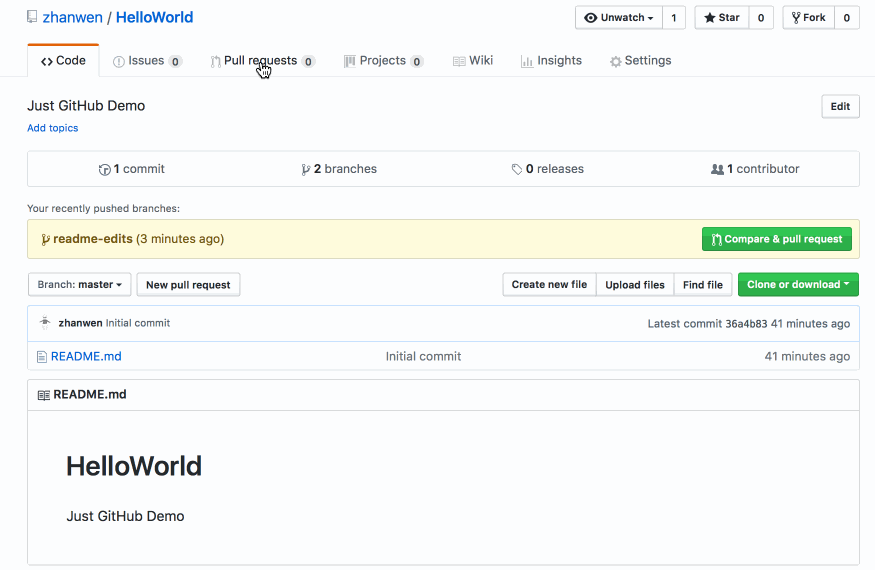875x570 pixels.
Task: Switch to the Projects tab
Action: [383, 61]
